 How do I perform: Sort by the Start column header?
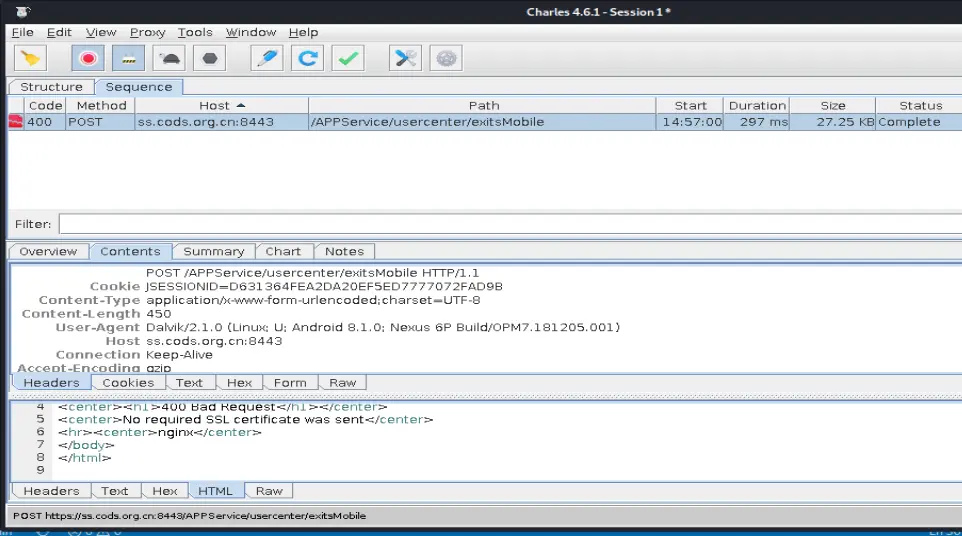(690, 105)
